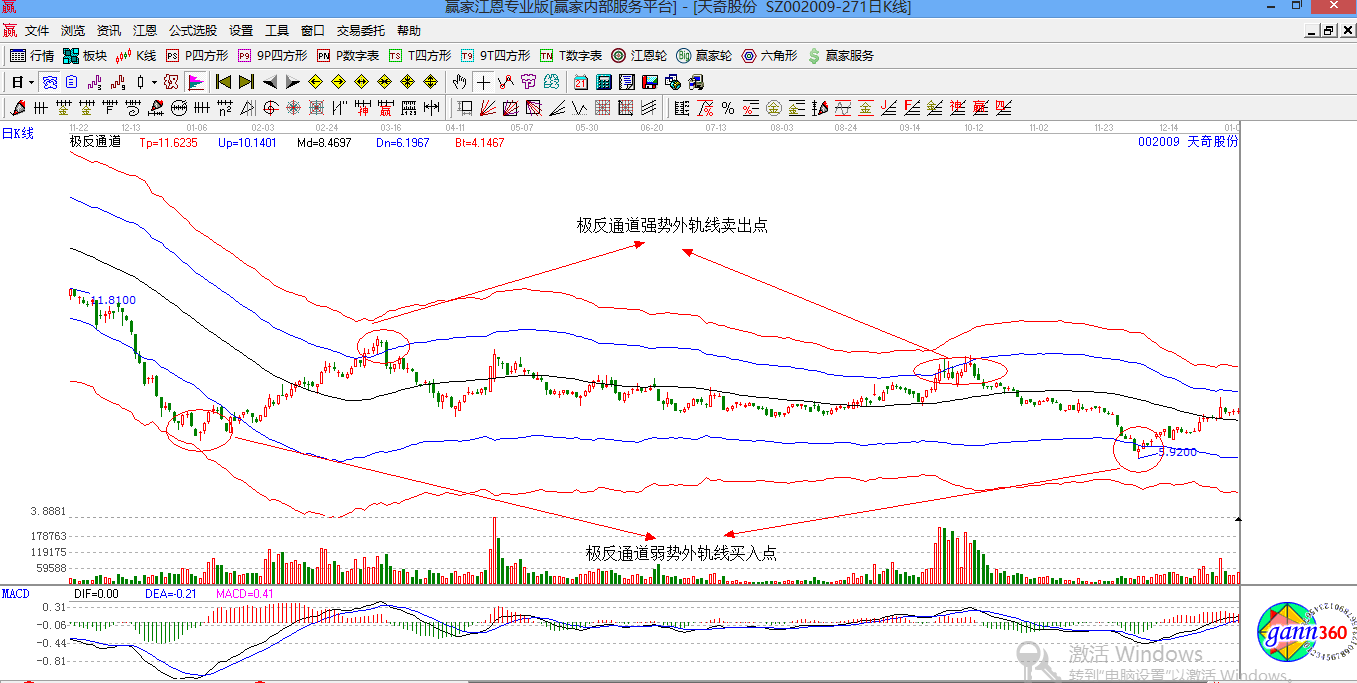Open the 江恩 menu
This screenshot has height=683, width=1357.
pos(145,31)
